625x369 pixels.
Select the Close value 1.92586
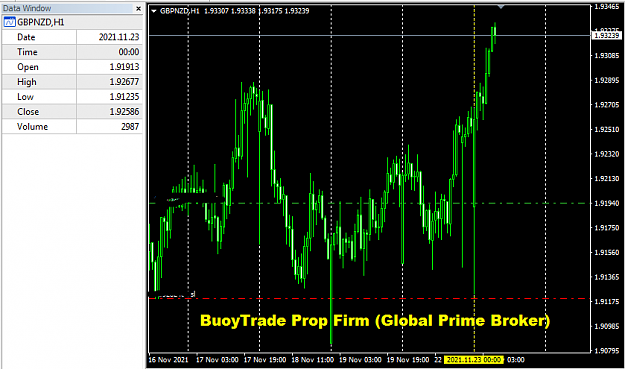pos(124,112)
